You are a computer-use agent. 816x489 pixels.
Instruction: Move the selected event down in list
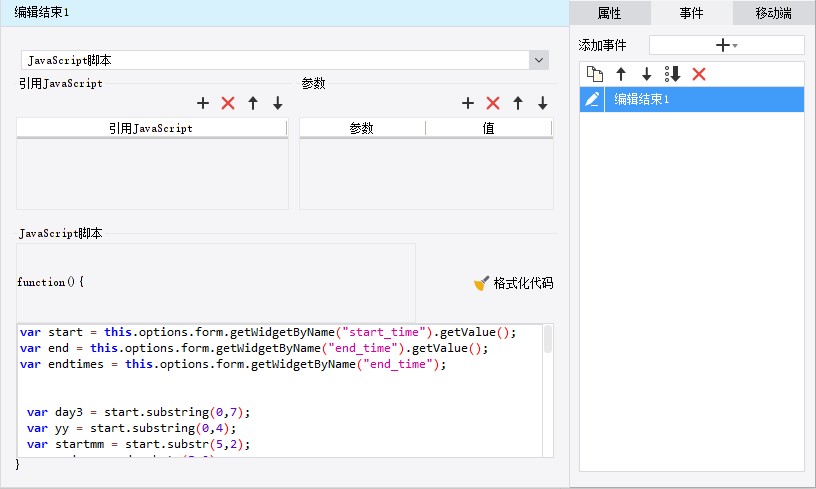pos(646,74)
